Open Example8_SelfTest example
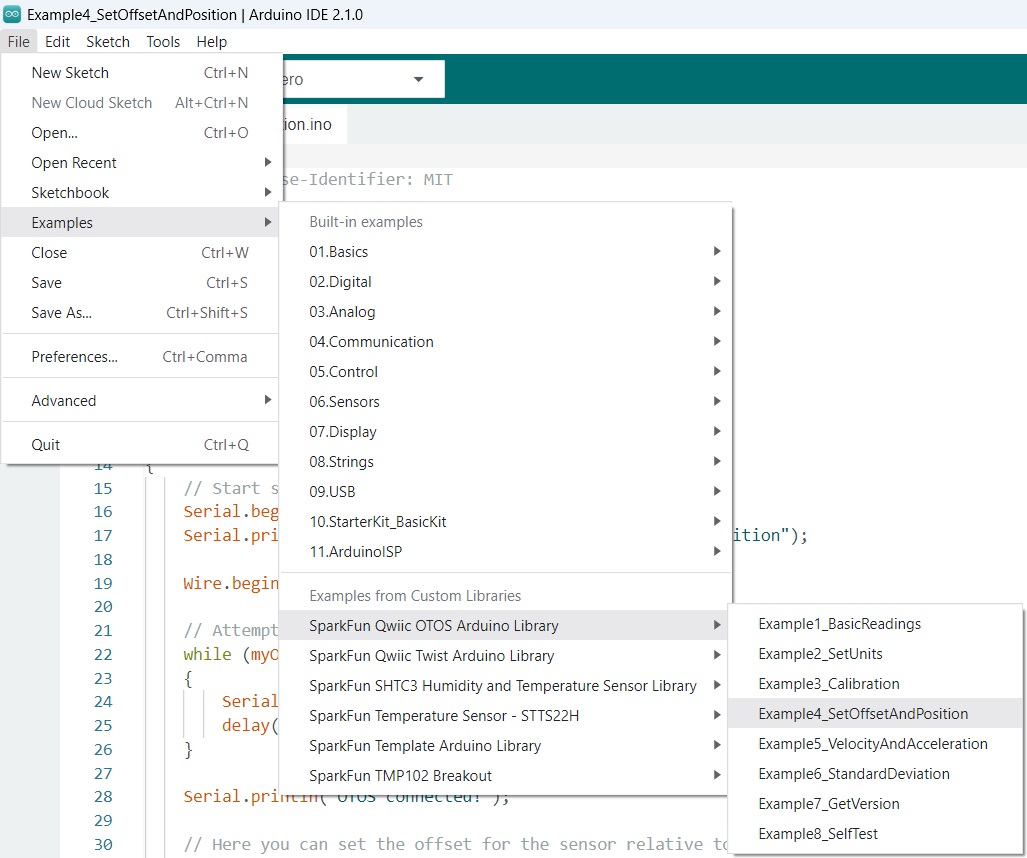Screen dimensions: 1027x858 pos(818,834)
